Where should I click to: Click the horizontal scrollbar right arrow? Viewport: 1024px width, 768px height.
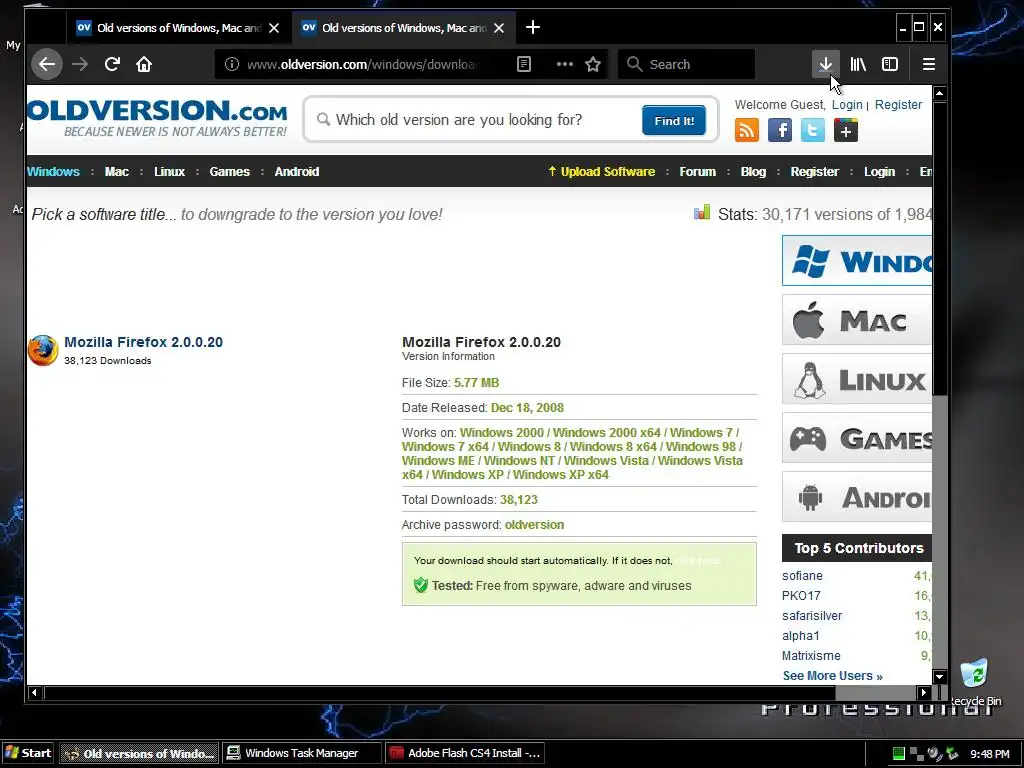pyautogui.click(x=923, y=692)
